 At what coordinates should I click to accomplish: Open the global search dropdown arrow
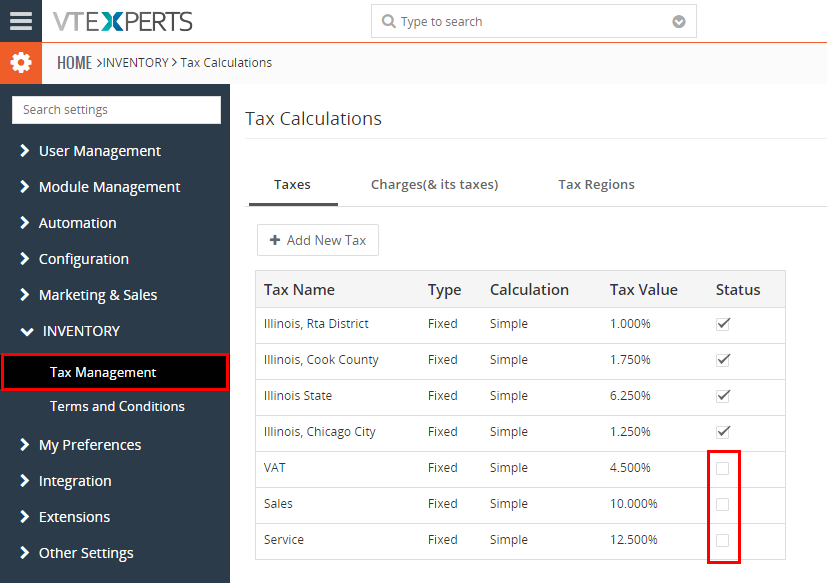point(679,22)
